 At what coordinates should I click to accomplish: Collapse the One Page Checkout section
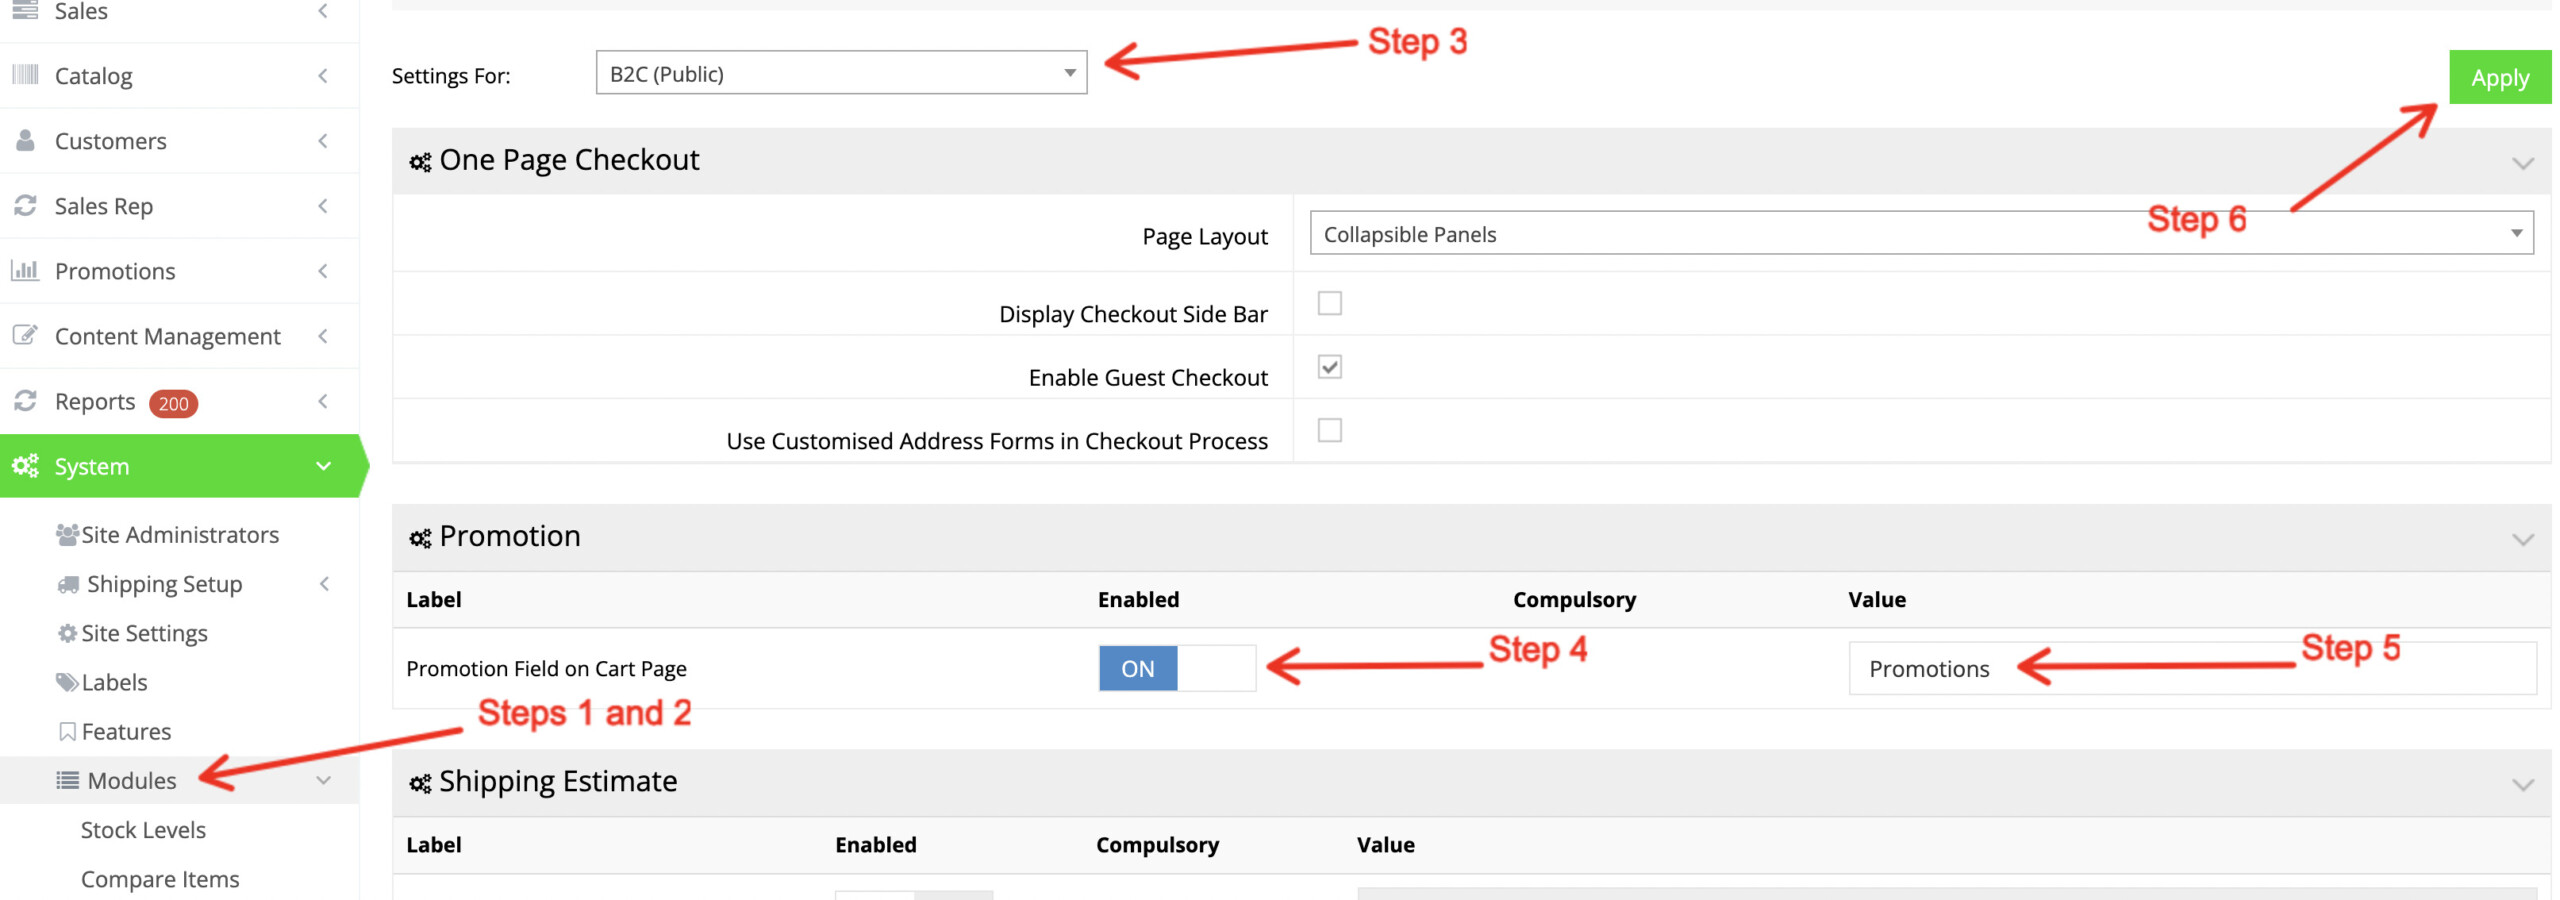2522,162
